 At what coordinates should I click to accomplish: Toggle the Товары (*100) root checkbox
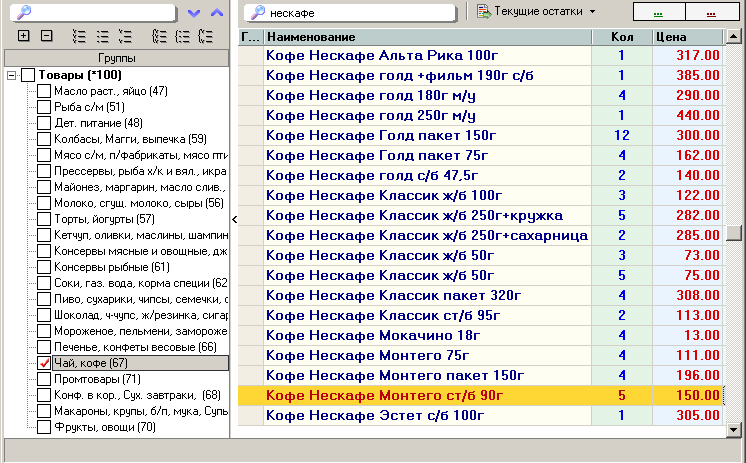point(28,75)
